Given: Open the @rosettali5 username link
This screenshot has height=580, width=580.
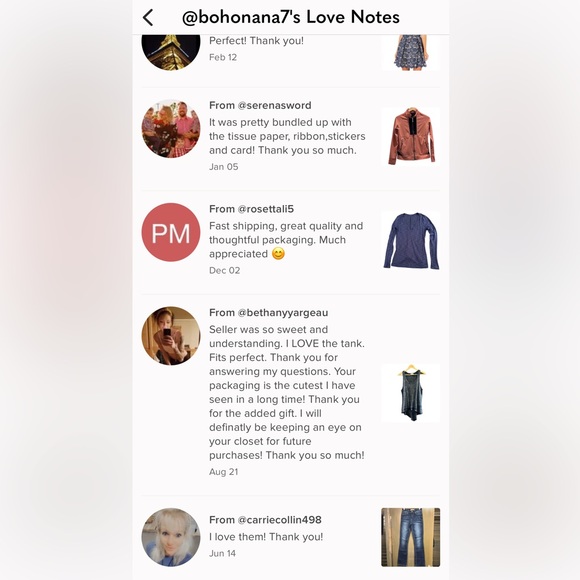Looking at the screenshot, I should coord(266,209).
